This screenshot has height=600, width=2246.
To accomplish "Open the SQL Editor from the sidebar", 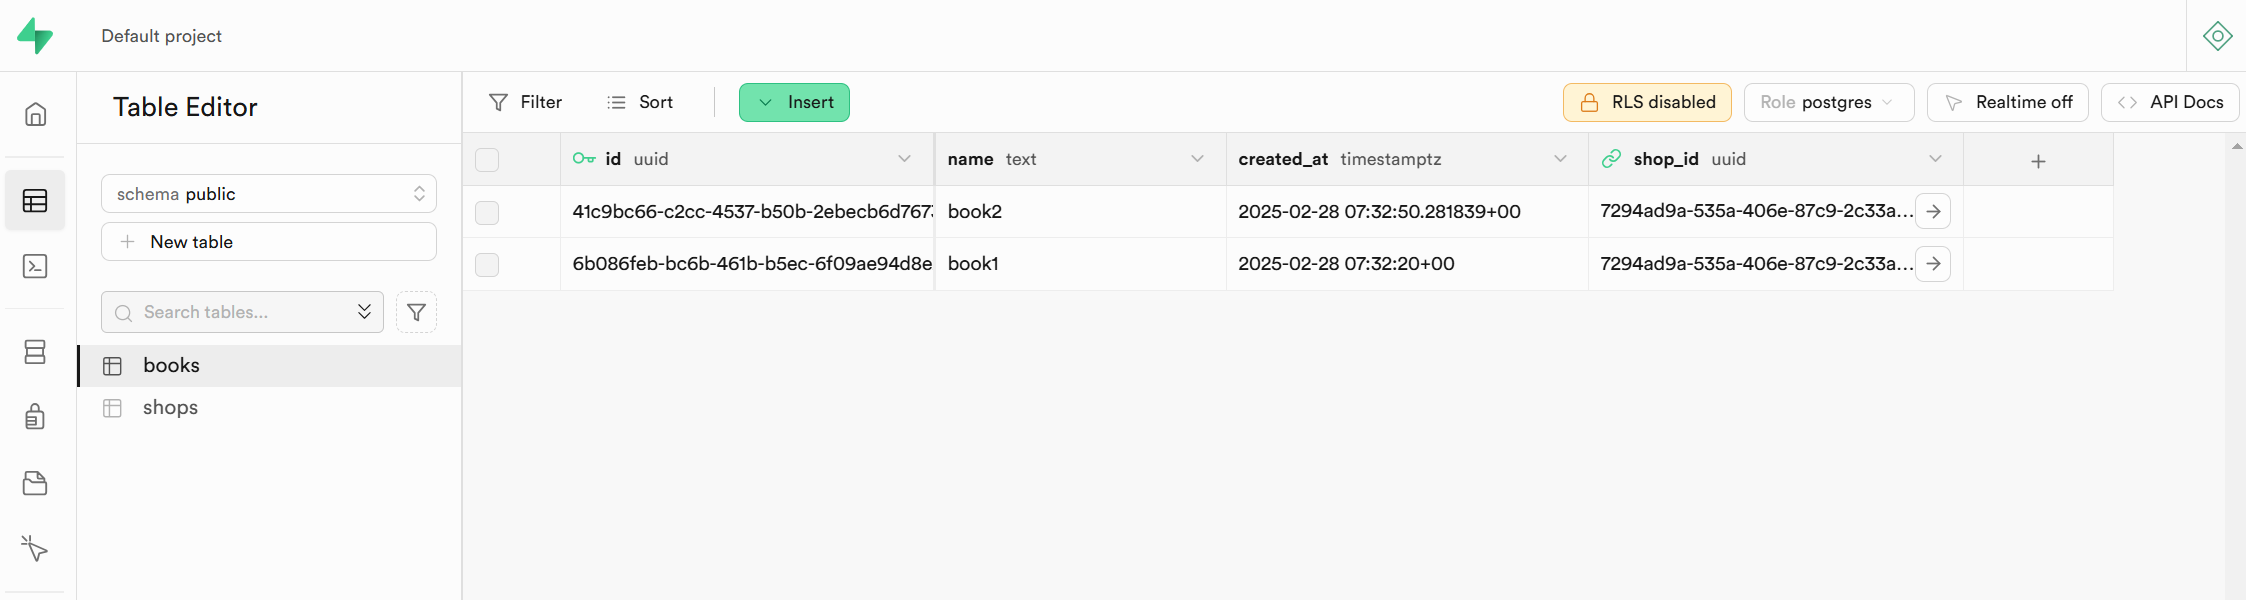I will (36, 266).
